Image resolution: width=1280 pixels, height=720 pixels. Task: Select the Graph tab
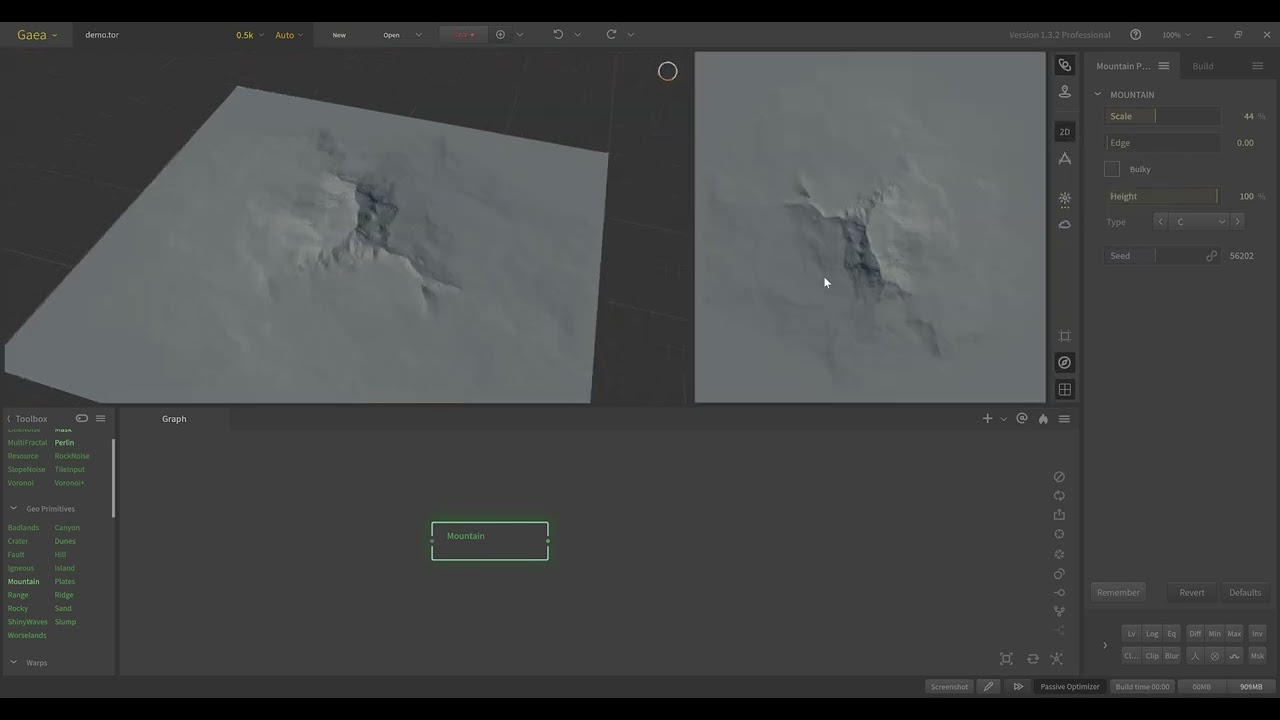pos(174,419)
